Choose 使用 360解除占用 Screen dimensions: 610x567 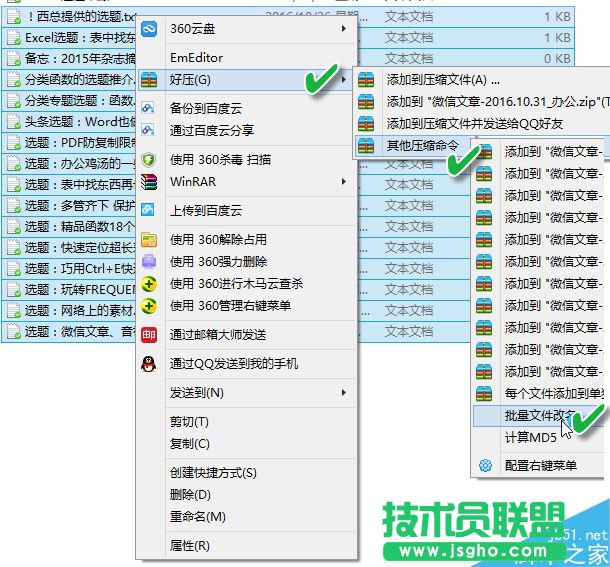[218, 240]
